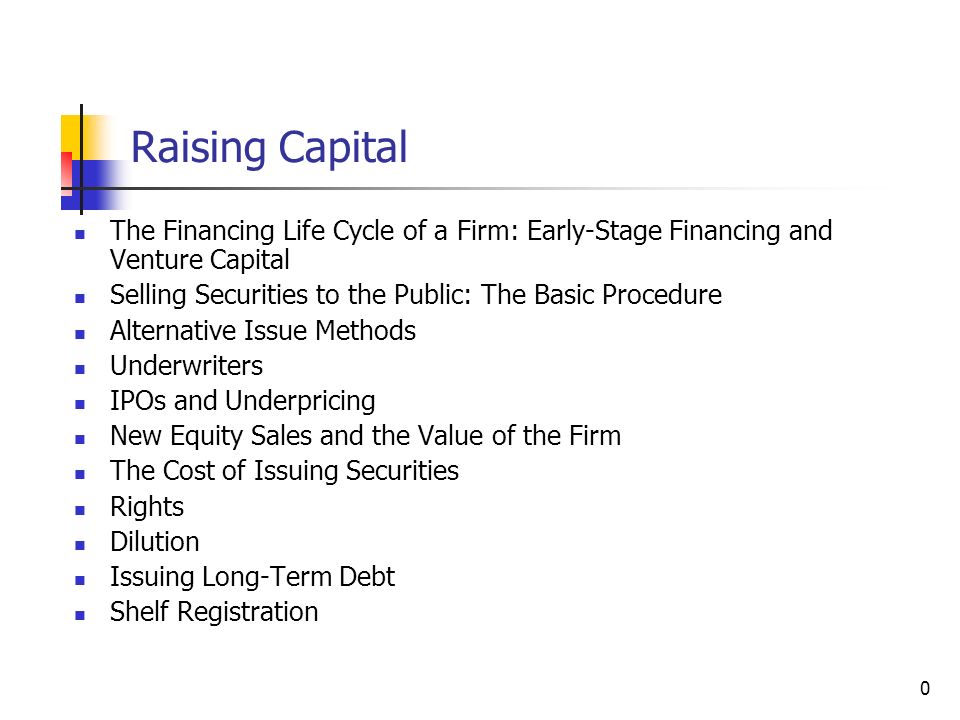This screenshot has width=960, height=720.
Task: Click the Underwriters bullet item
Action: click(186, 366)
